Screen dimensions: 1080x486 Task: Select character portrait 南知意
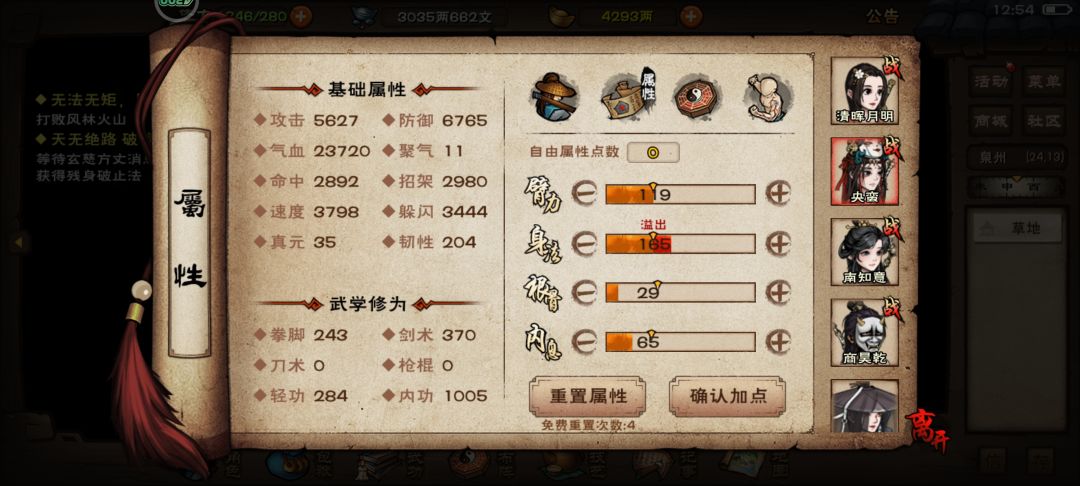[865, 252]
